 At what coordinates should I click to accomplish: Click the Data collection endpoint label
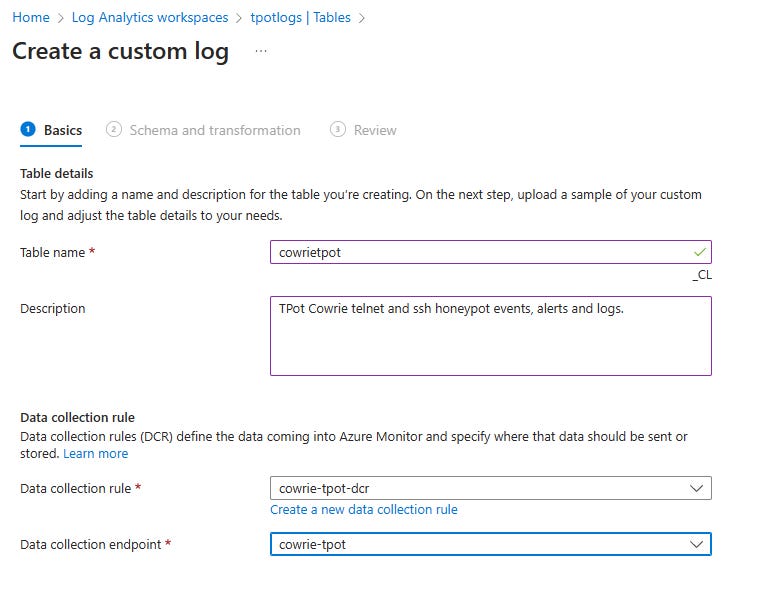pos(91,544)
